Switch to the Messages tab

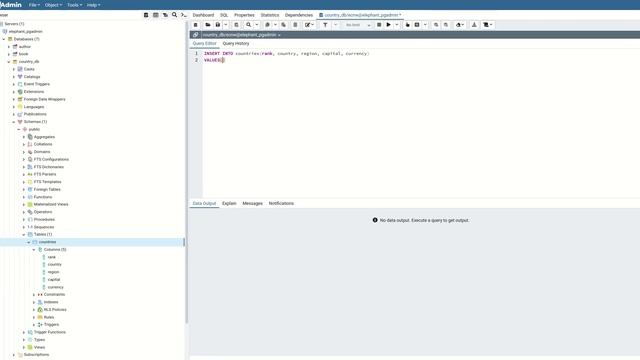252,203
